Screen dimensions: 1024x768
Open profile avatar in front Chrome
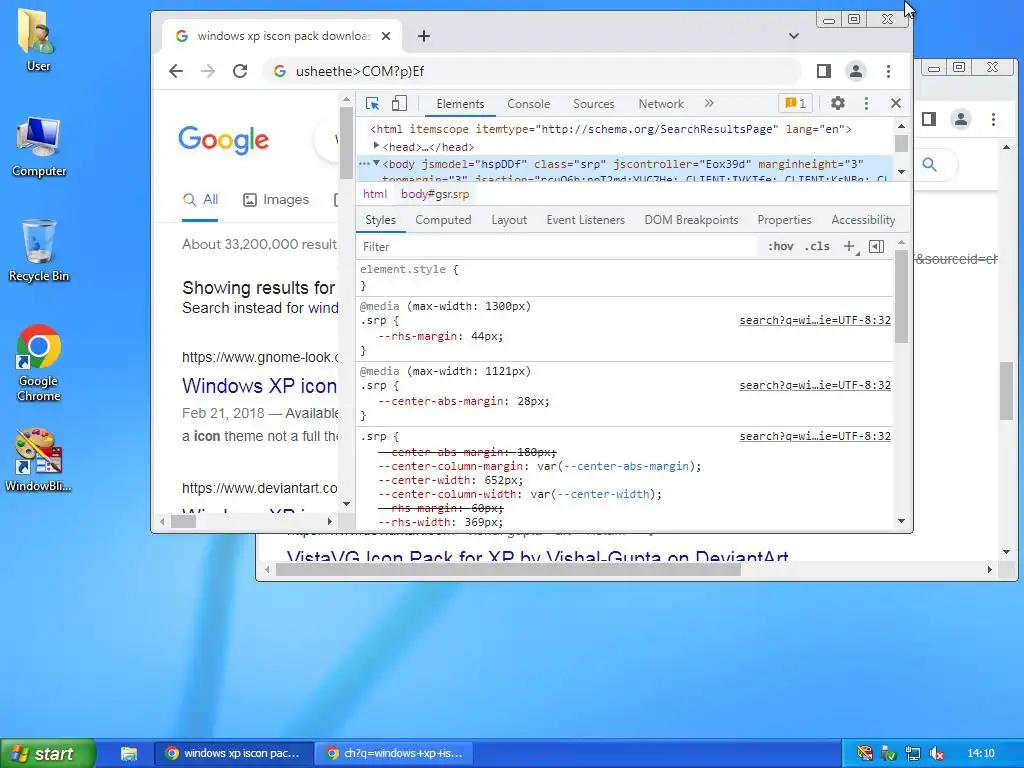point(856,71)
